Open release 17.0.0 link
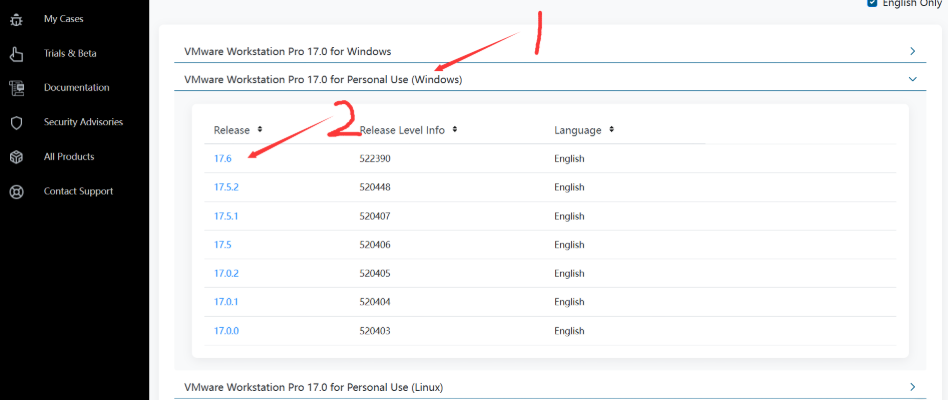948x400 pixels. tap(227, 331)
